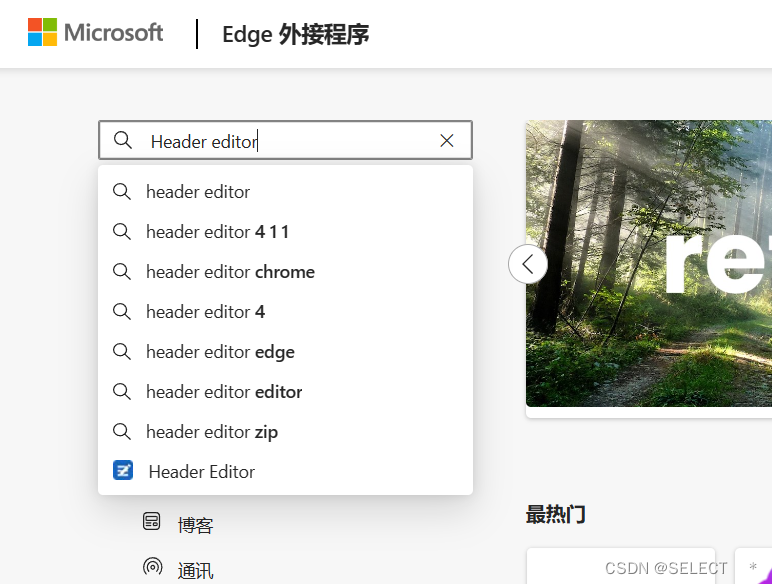Screen dimensions: 772x584
Task: Click the search icon beside "header editor chrome"
Action: pos(122,271)
